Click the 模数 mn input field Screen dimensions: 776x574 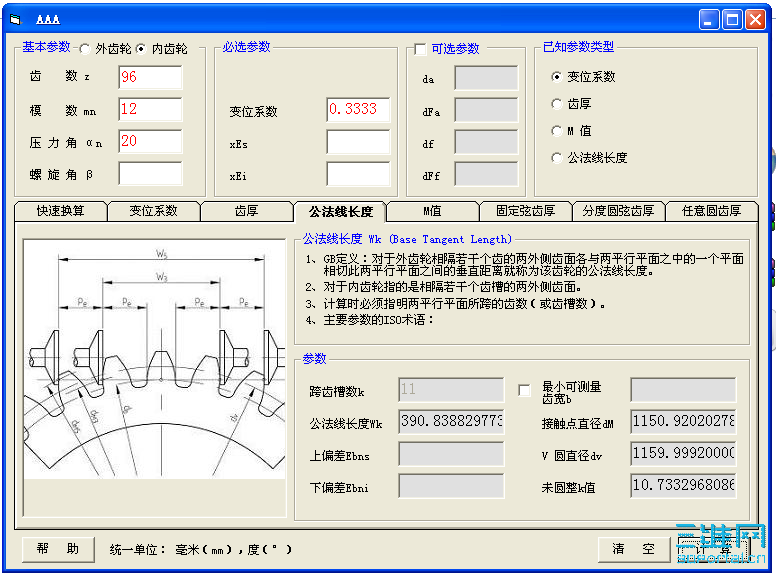pos(150,109)
